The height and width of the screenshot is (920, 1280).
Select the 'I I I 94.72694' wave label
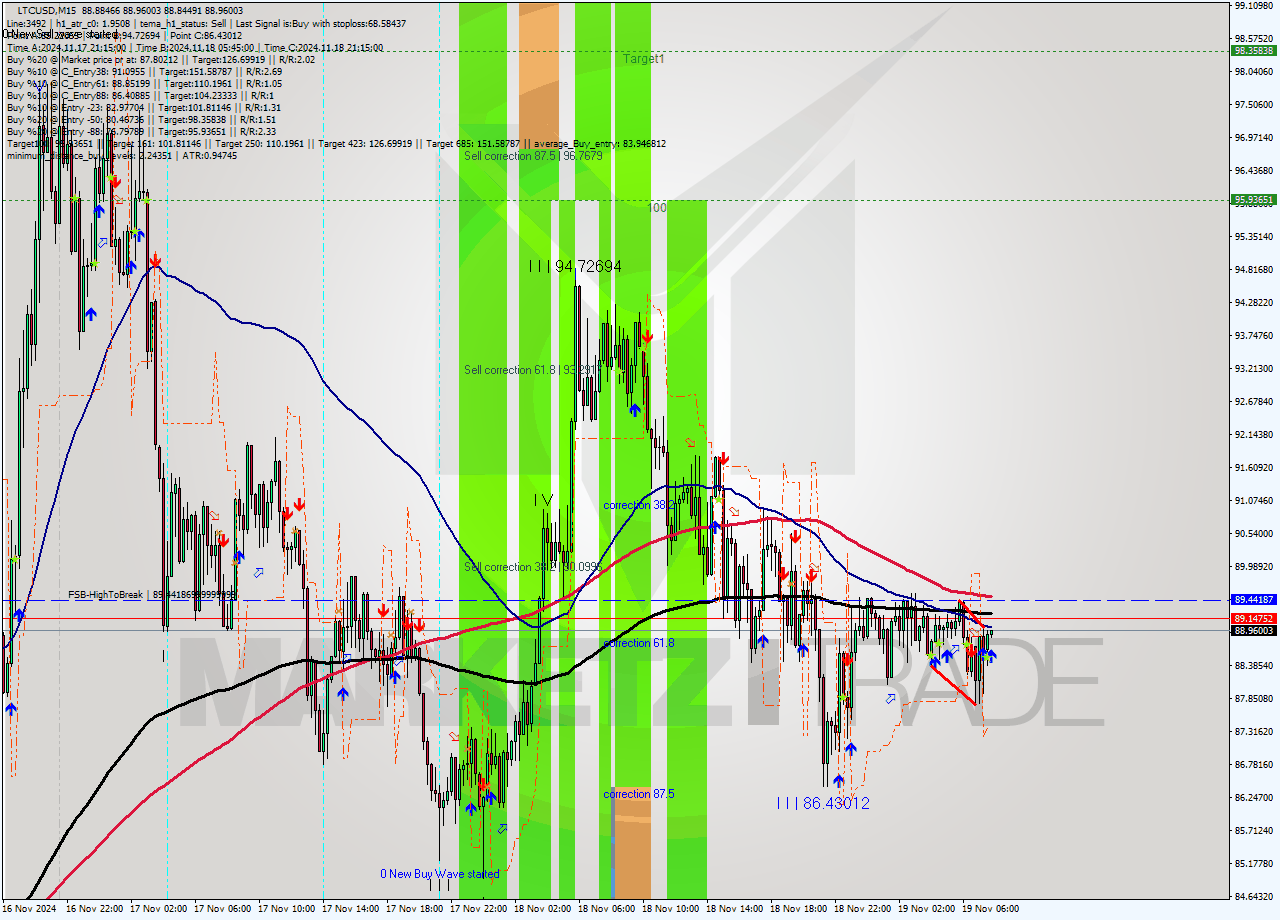pyautogui.click(x=575, y=266)
